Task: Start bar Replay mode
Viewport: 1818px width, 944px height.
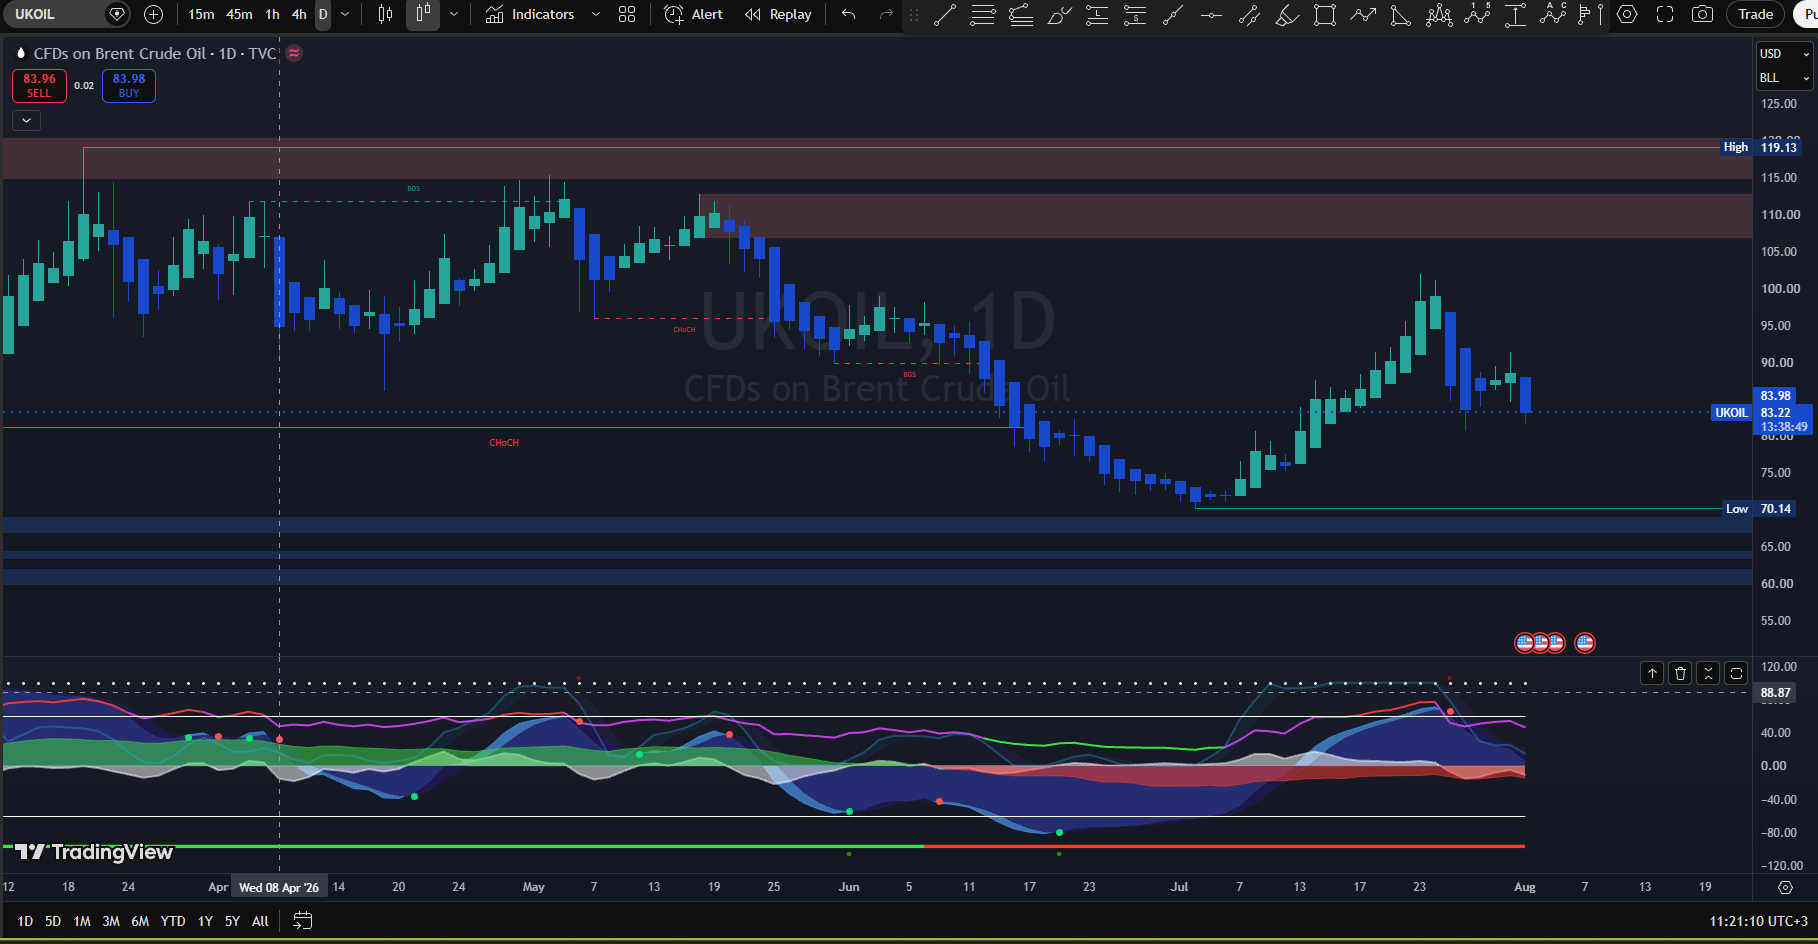Action: 778,14
